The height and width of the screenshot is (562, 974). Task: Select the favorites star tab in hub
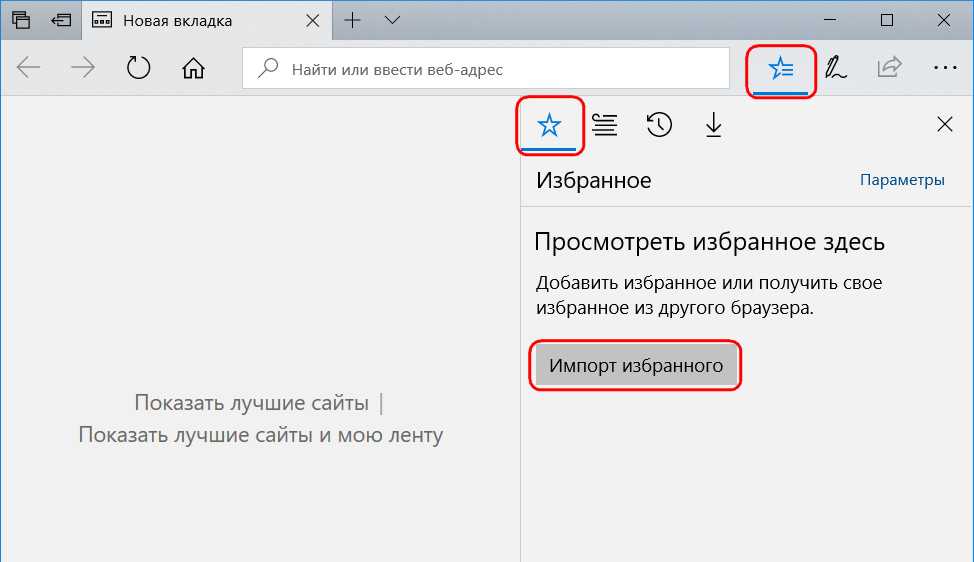coord(549,125)
